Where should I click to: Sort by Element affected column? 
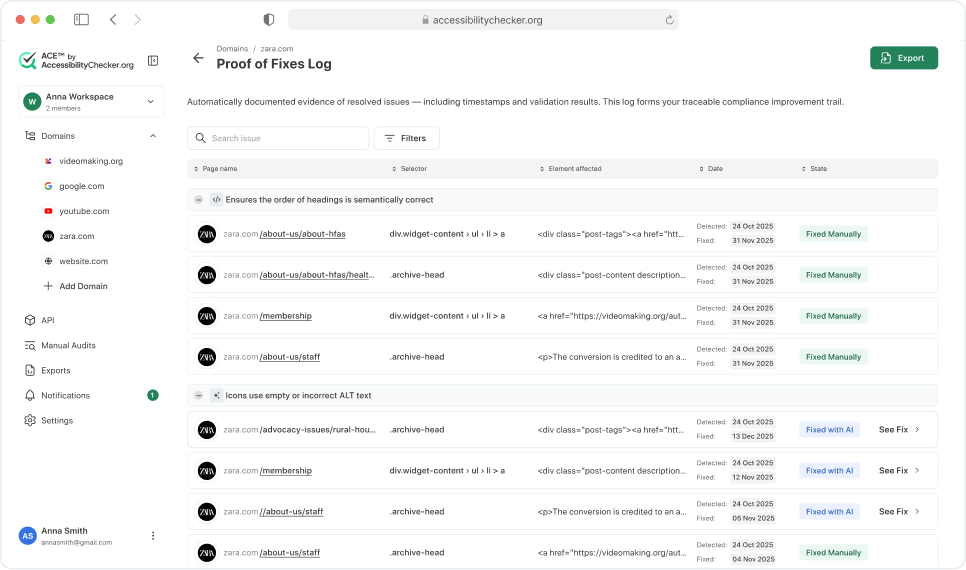click(x=571, y=169)
